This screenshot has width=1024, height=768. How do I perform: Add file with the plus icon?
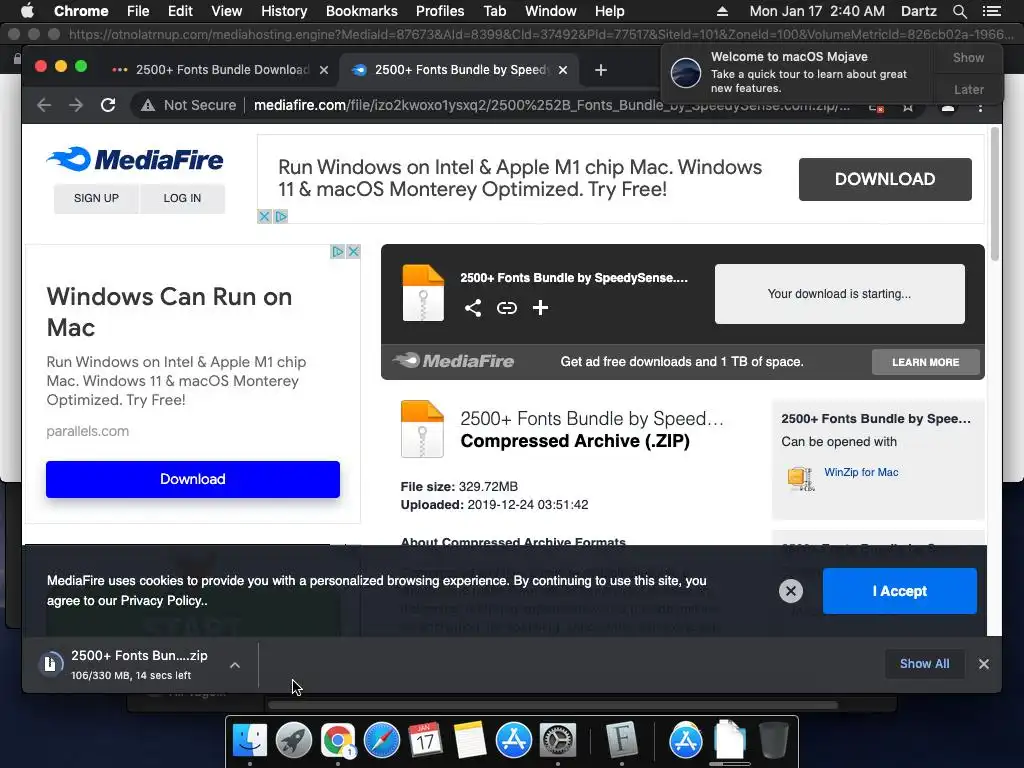click(540, 308)
